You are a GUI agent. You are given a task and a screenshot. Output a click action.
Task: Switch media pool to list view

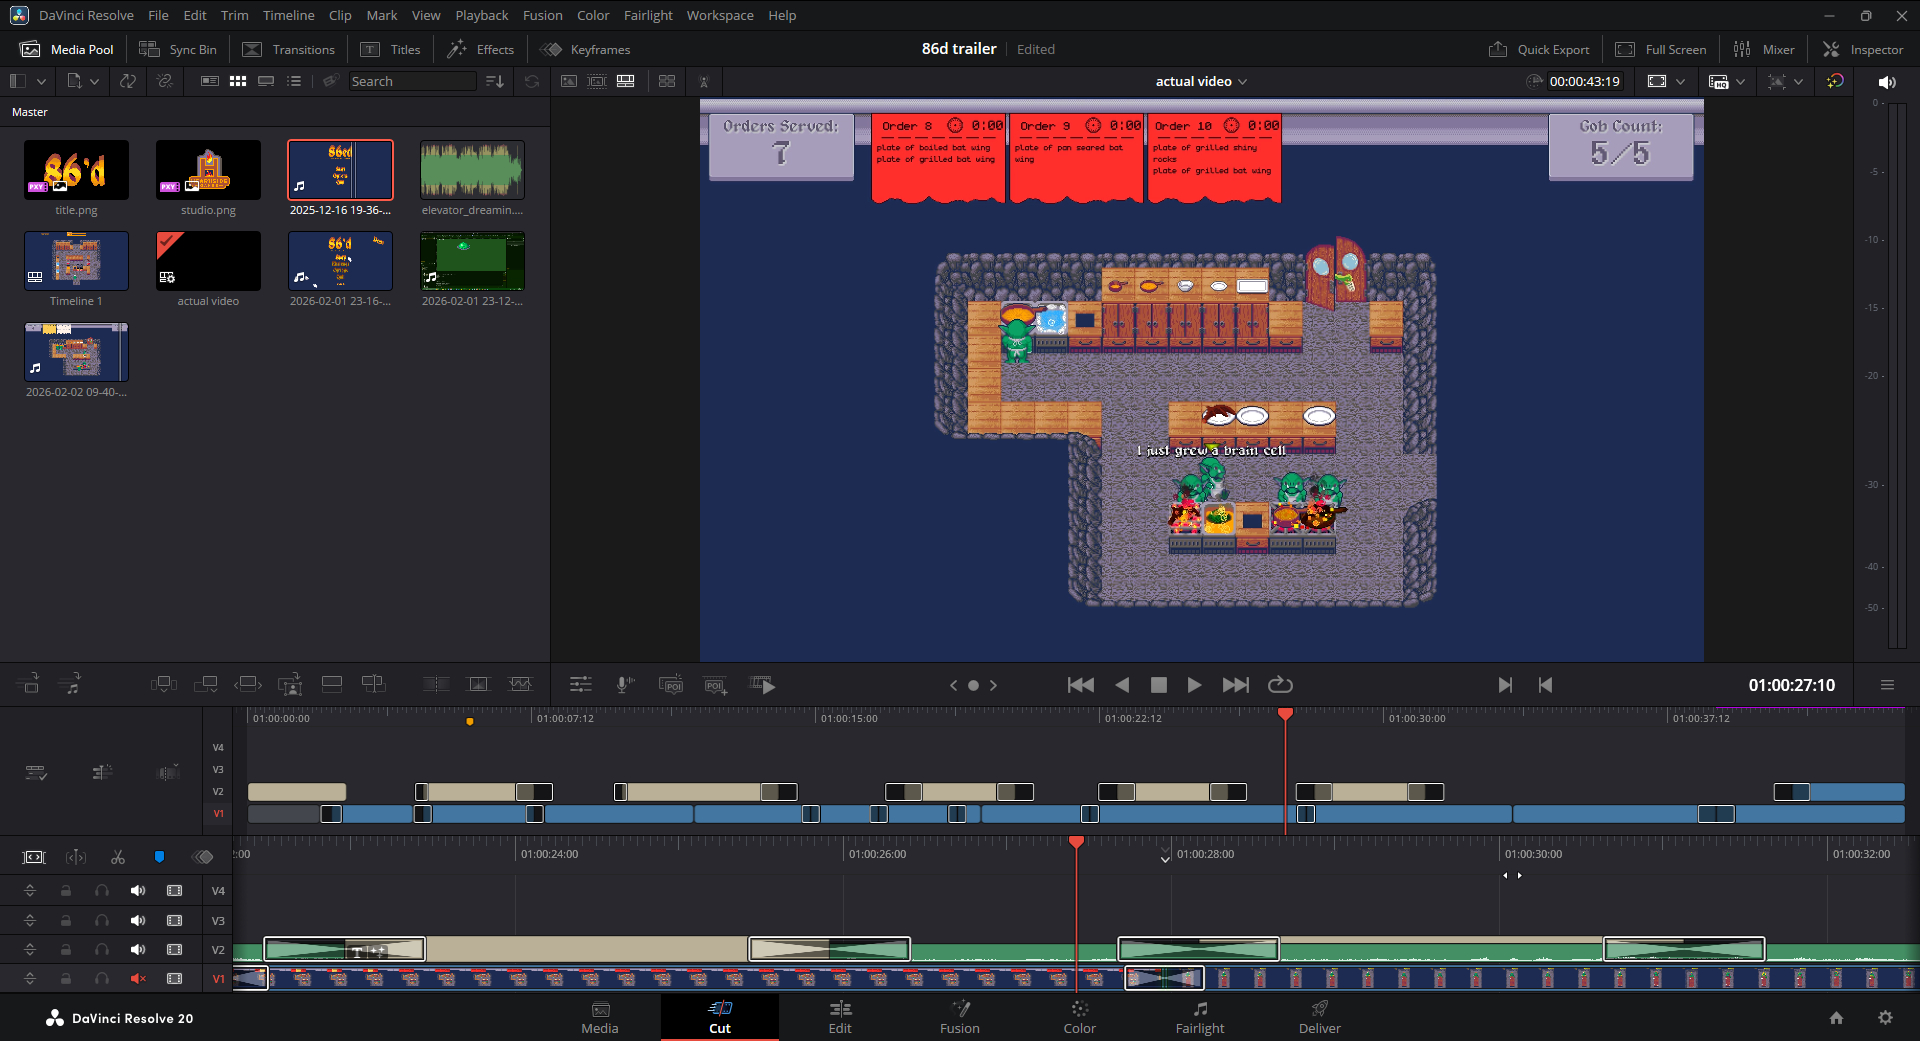[x=294, y=81]
